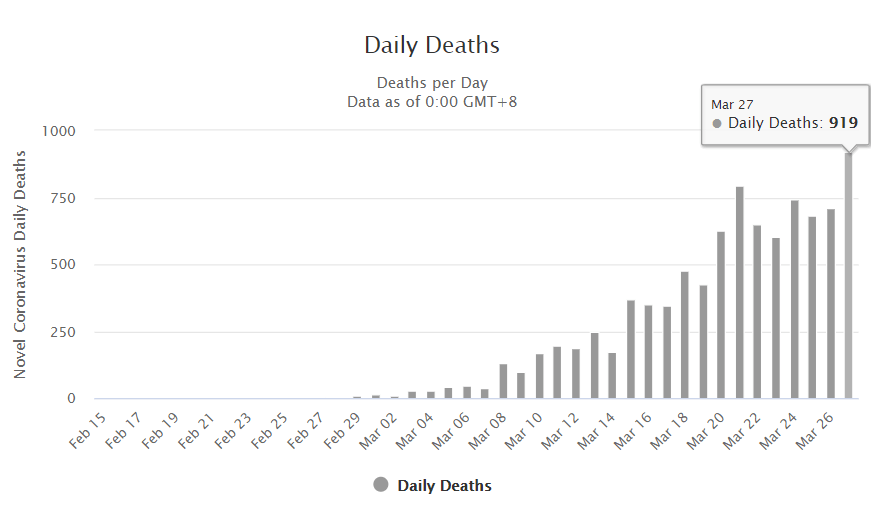
Task: Click the Deaths per Day subtitle
Action: (x=432, y=82)
